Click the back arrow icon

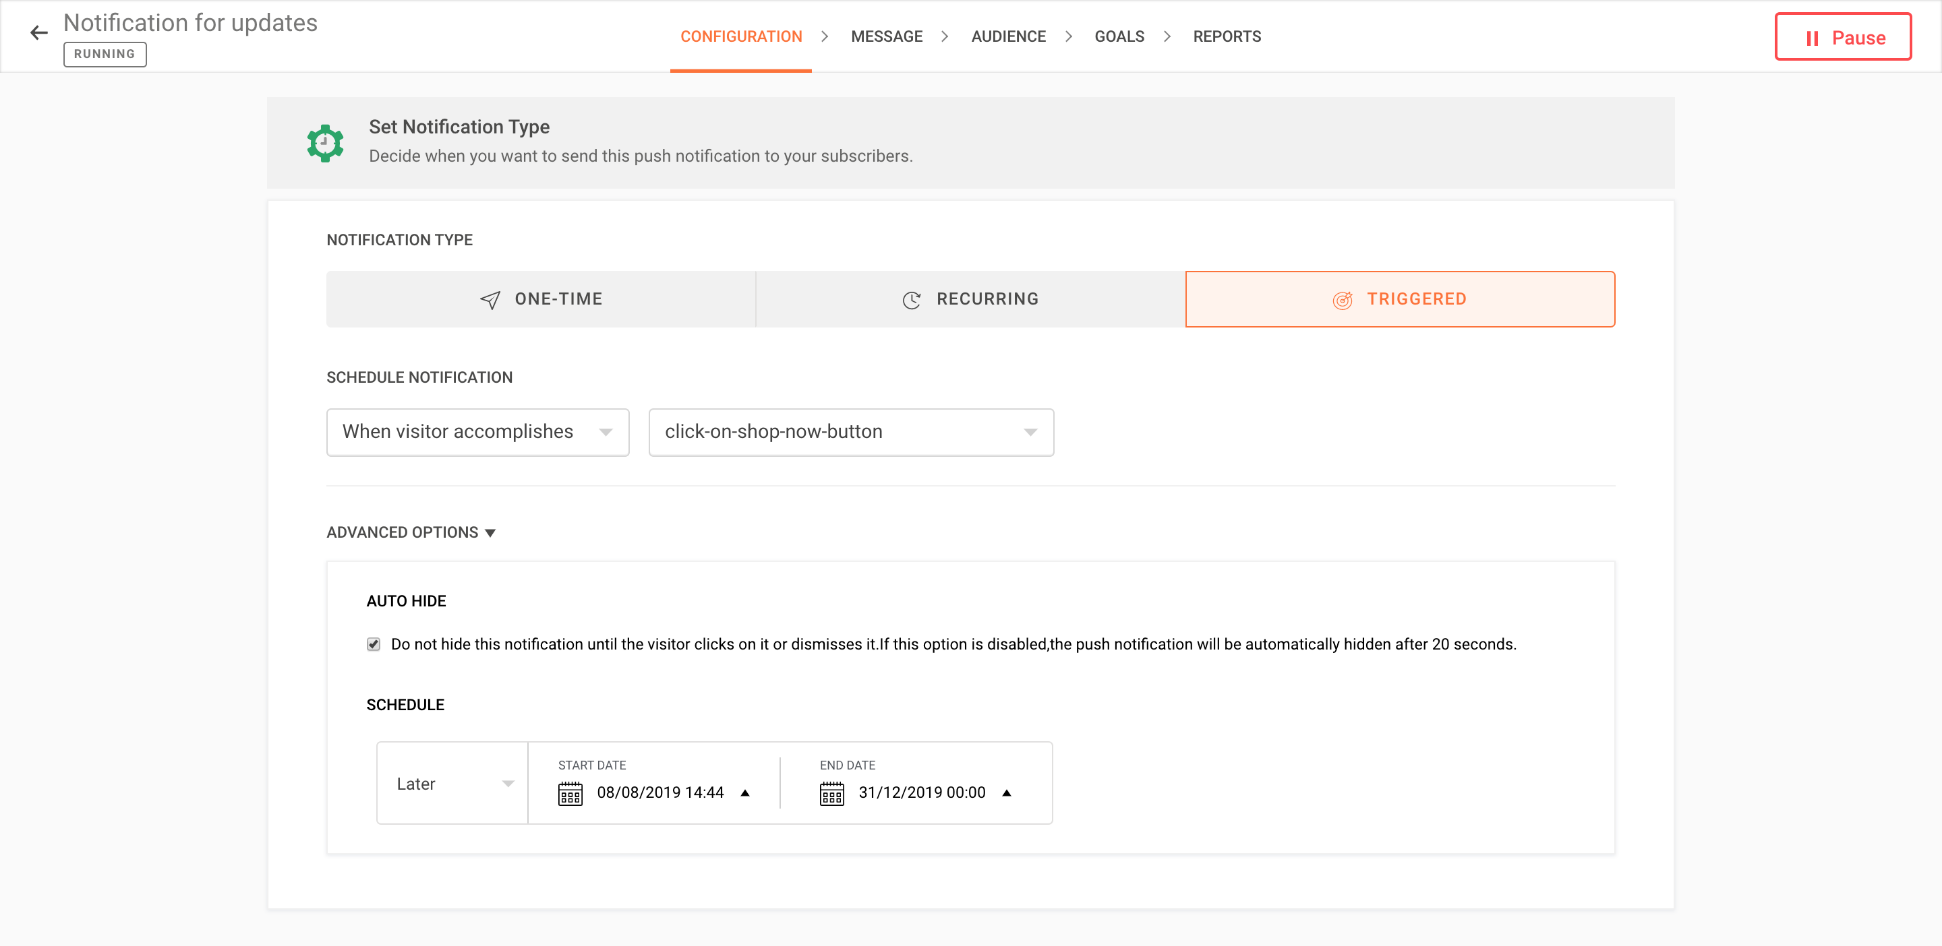[x=39, y=33]
